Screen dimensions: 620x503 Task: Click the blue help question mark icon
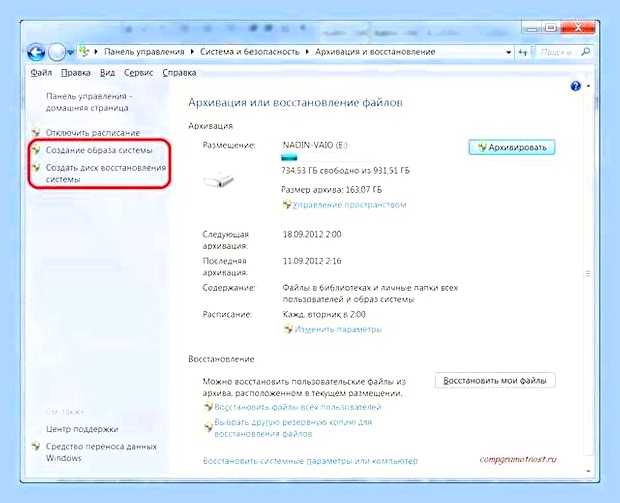point(575,86)
